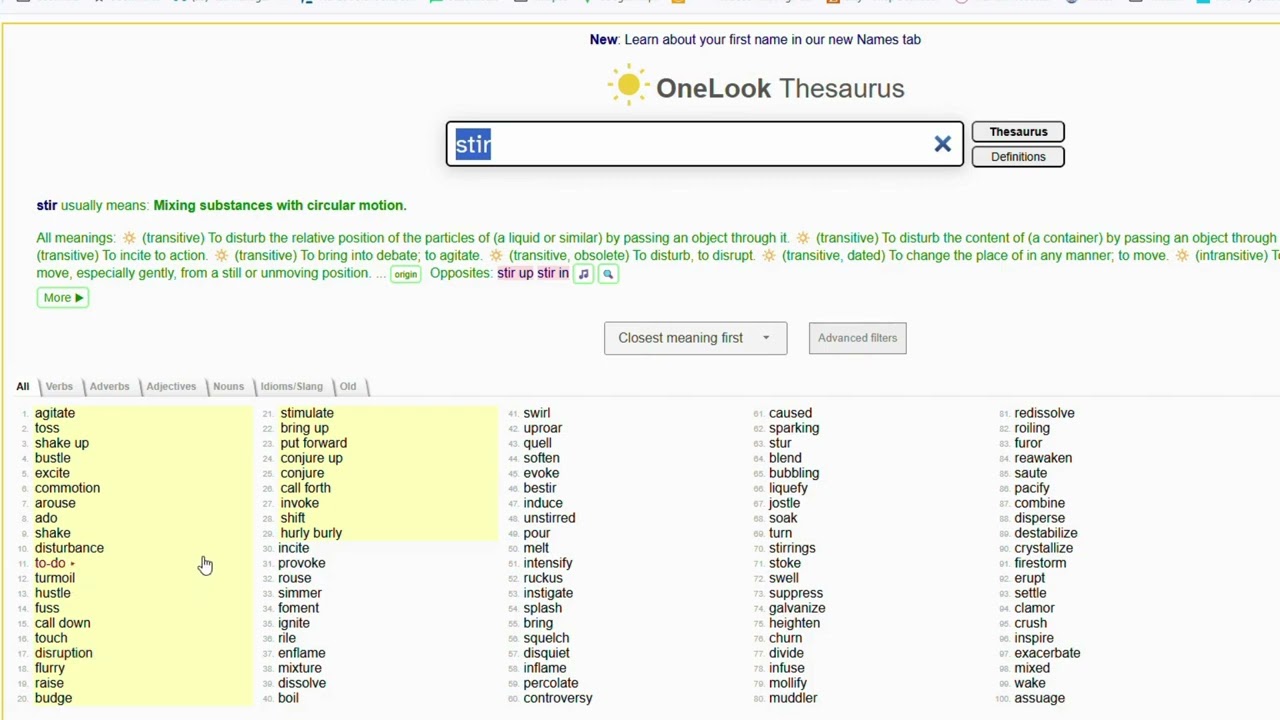Switch to the Verbs tab

click(59, 386)
